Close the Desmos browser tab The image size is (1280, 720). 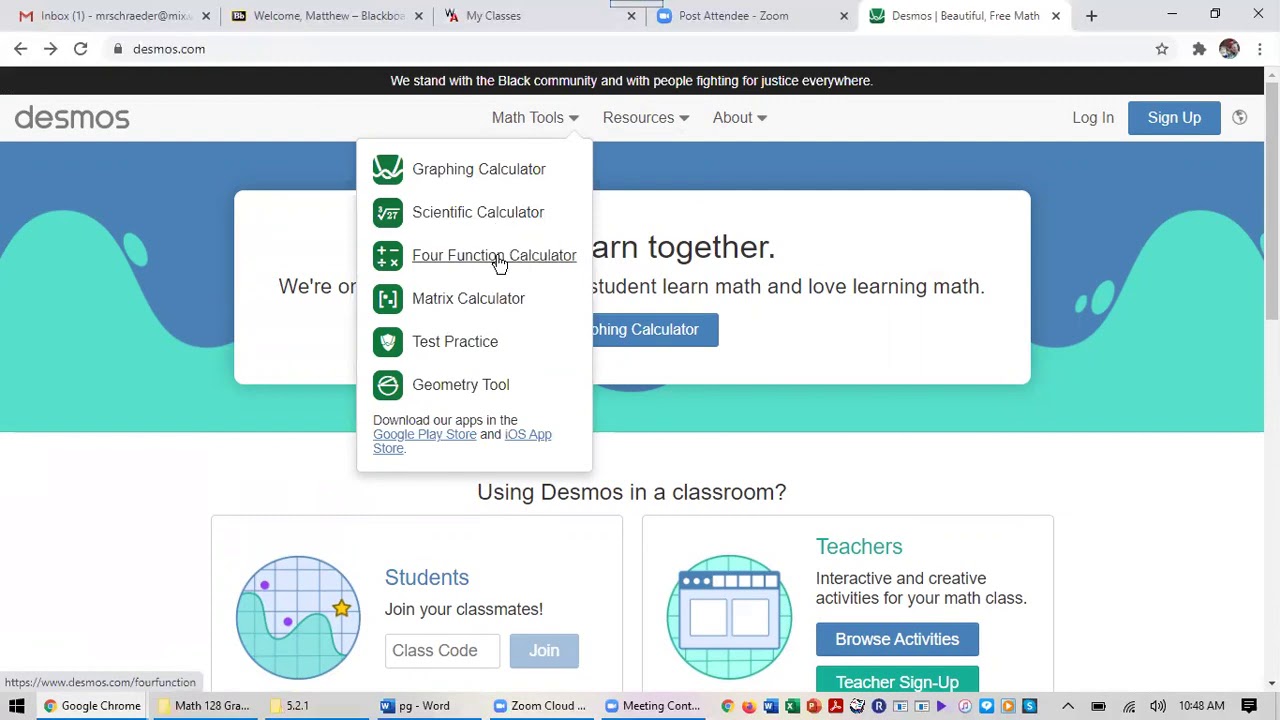click(1056, 16)
